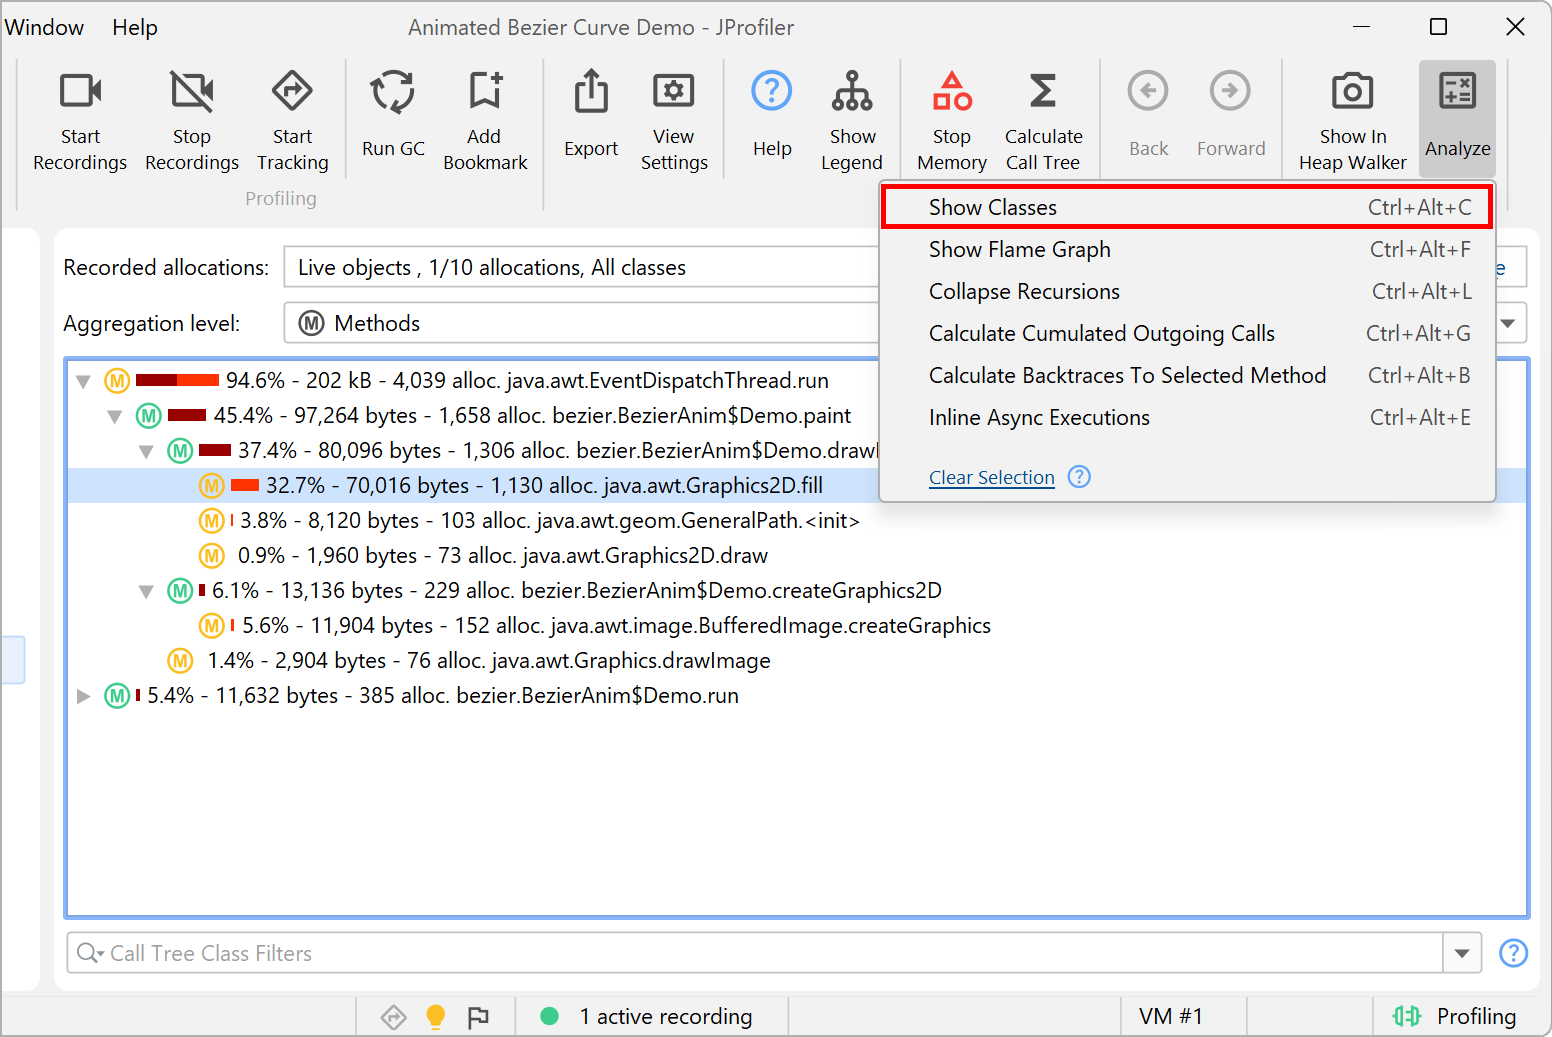Screen dimensions: 1552x1037
Task: Stop memory recording via Stop Memory
Action: coord(952,92)
